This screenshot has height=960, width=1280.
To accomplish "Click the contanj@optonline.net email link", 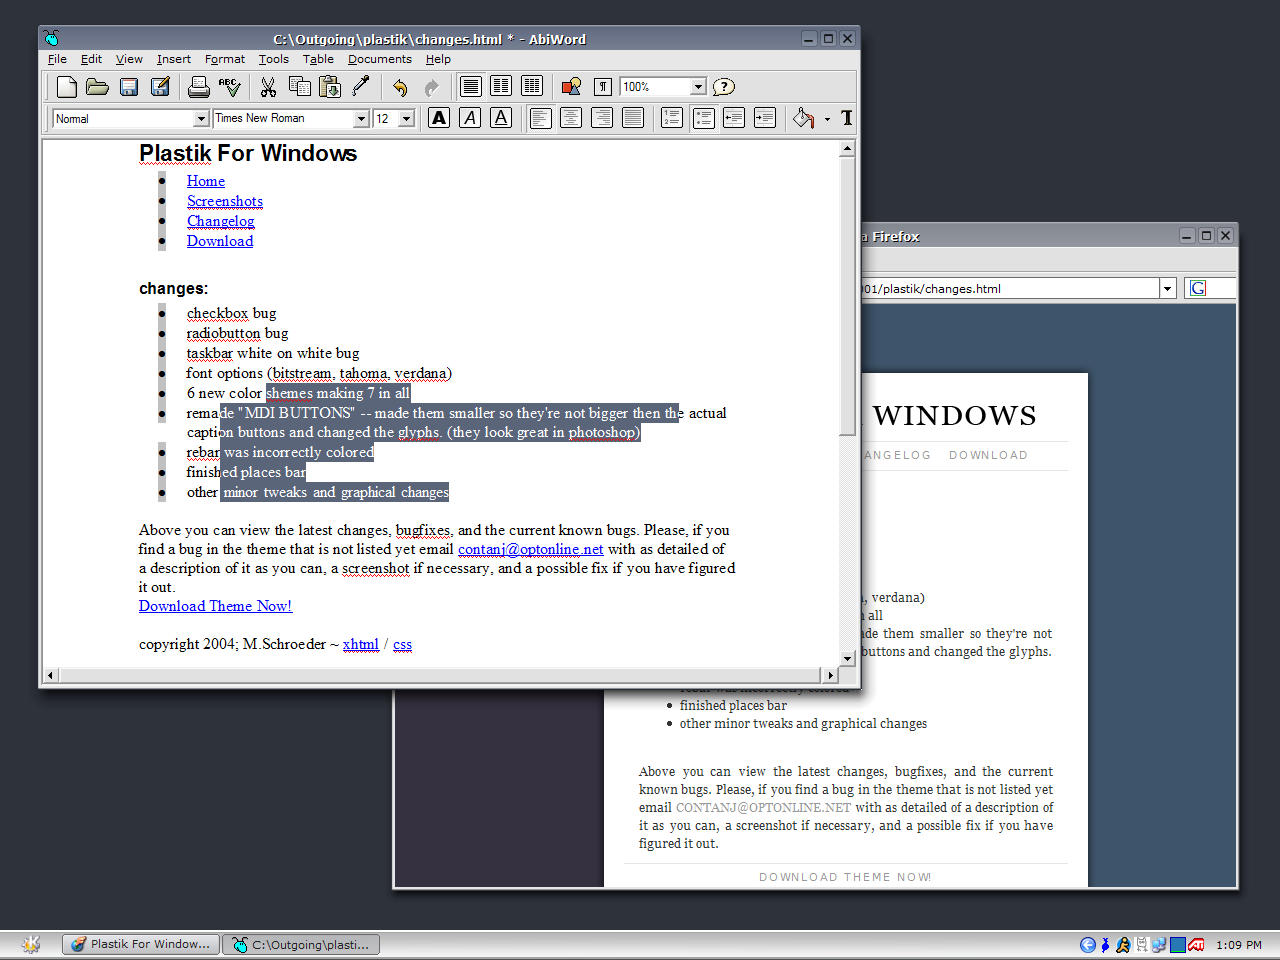I will [x=531, y=549].
